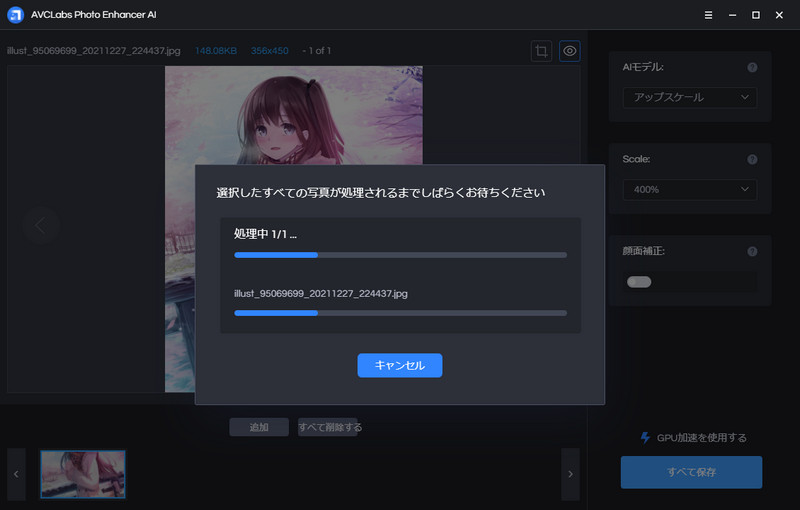Close the AVCLabs window
Screen dimensions: 800x510
pos(779,15)
